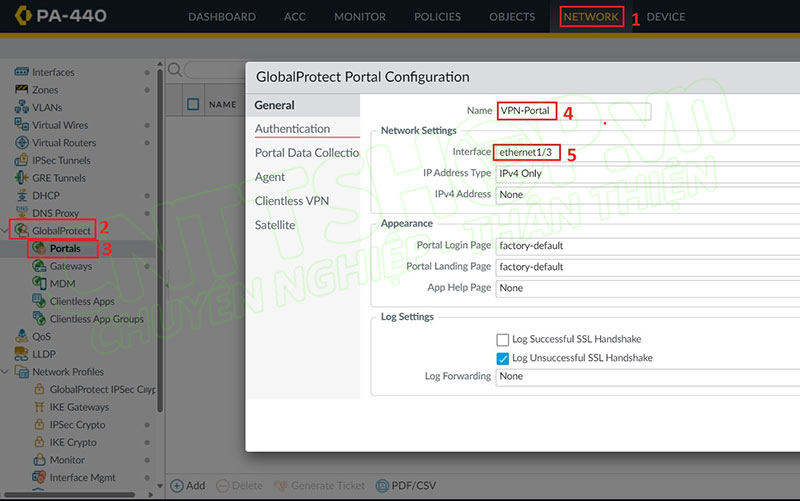Click the Portals icon
The image size is (800, 501).
(x=39, y=248)
